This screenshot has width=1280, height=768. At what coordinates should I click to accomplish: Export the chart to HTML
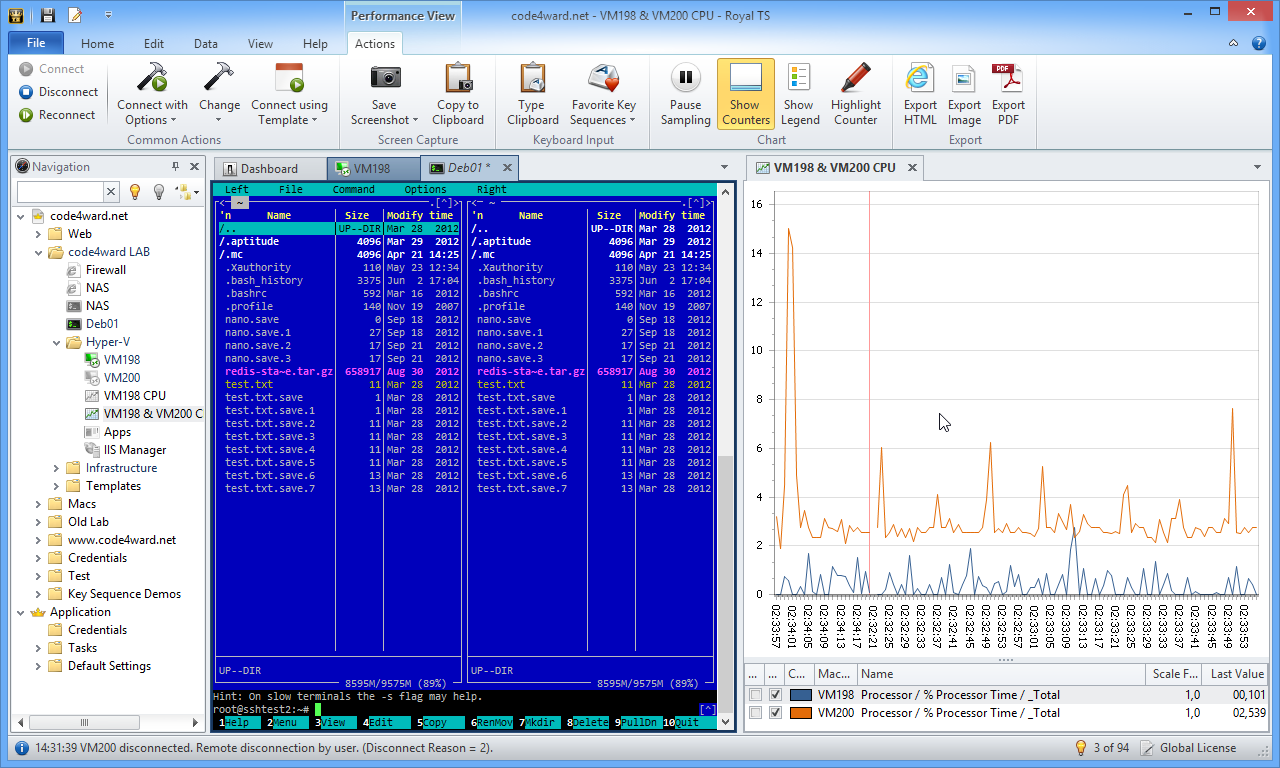coord(920,94)
